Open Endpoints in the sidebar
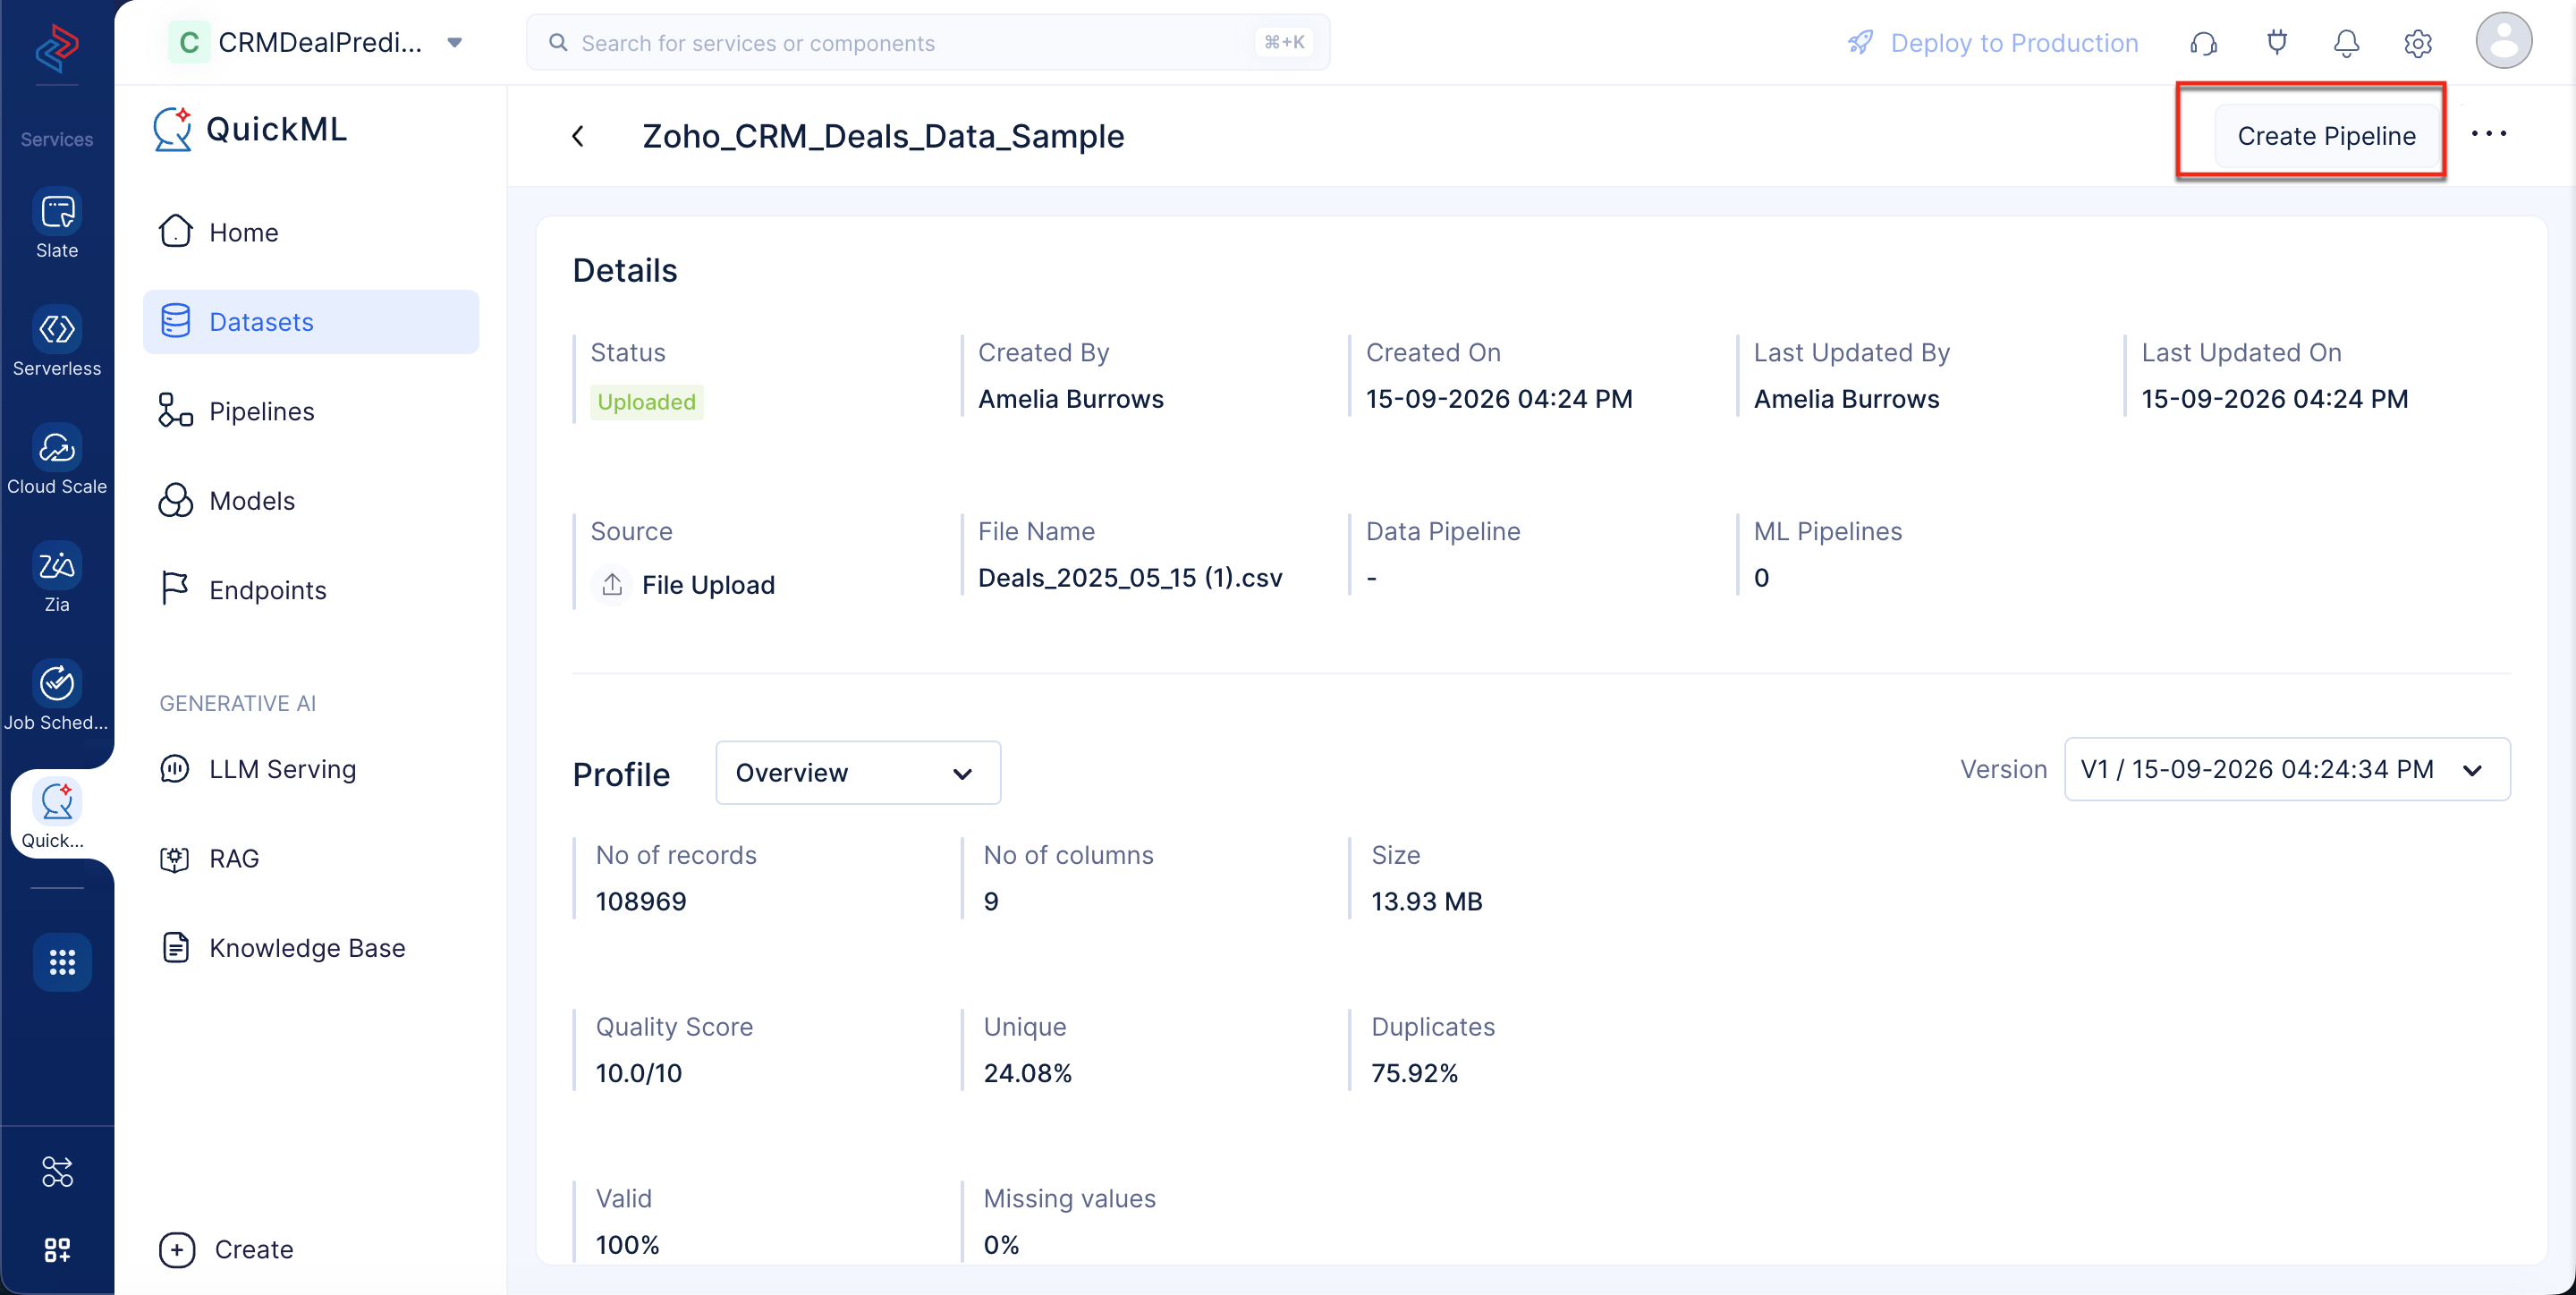 [311, 590]
